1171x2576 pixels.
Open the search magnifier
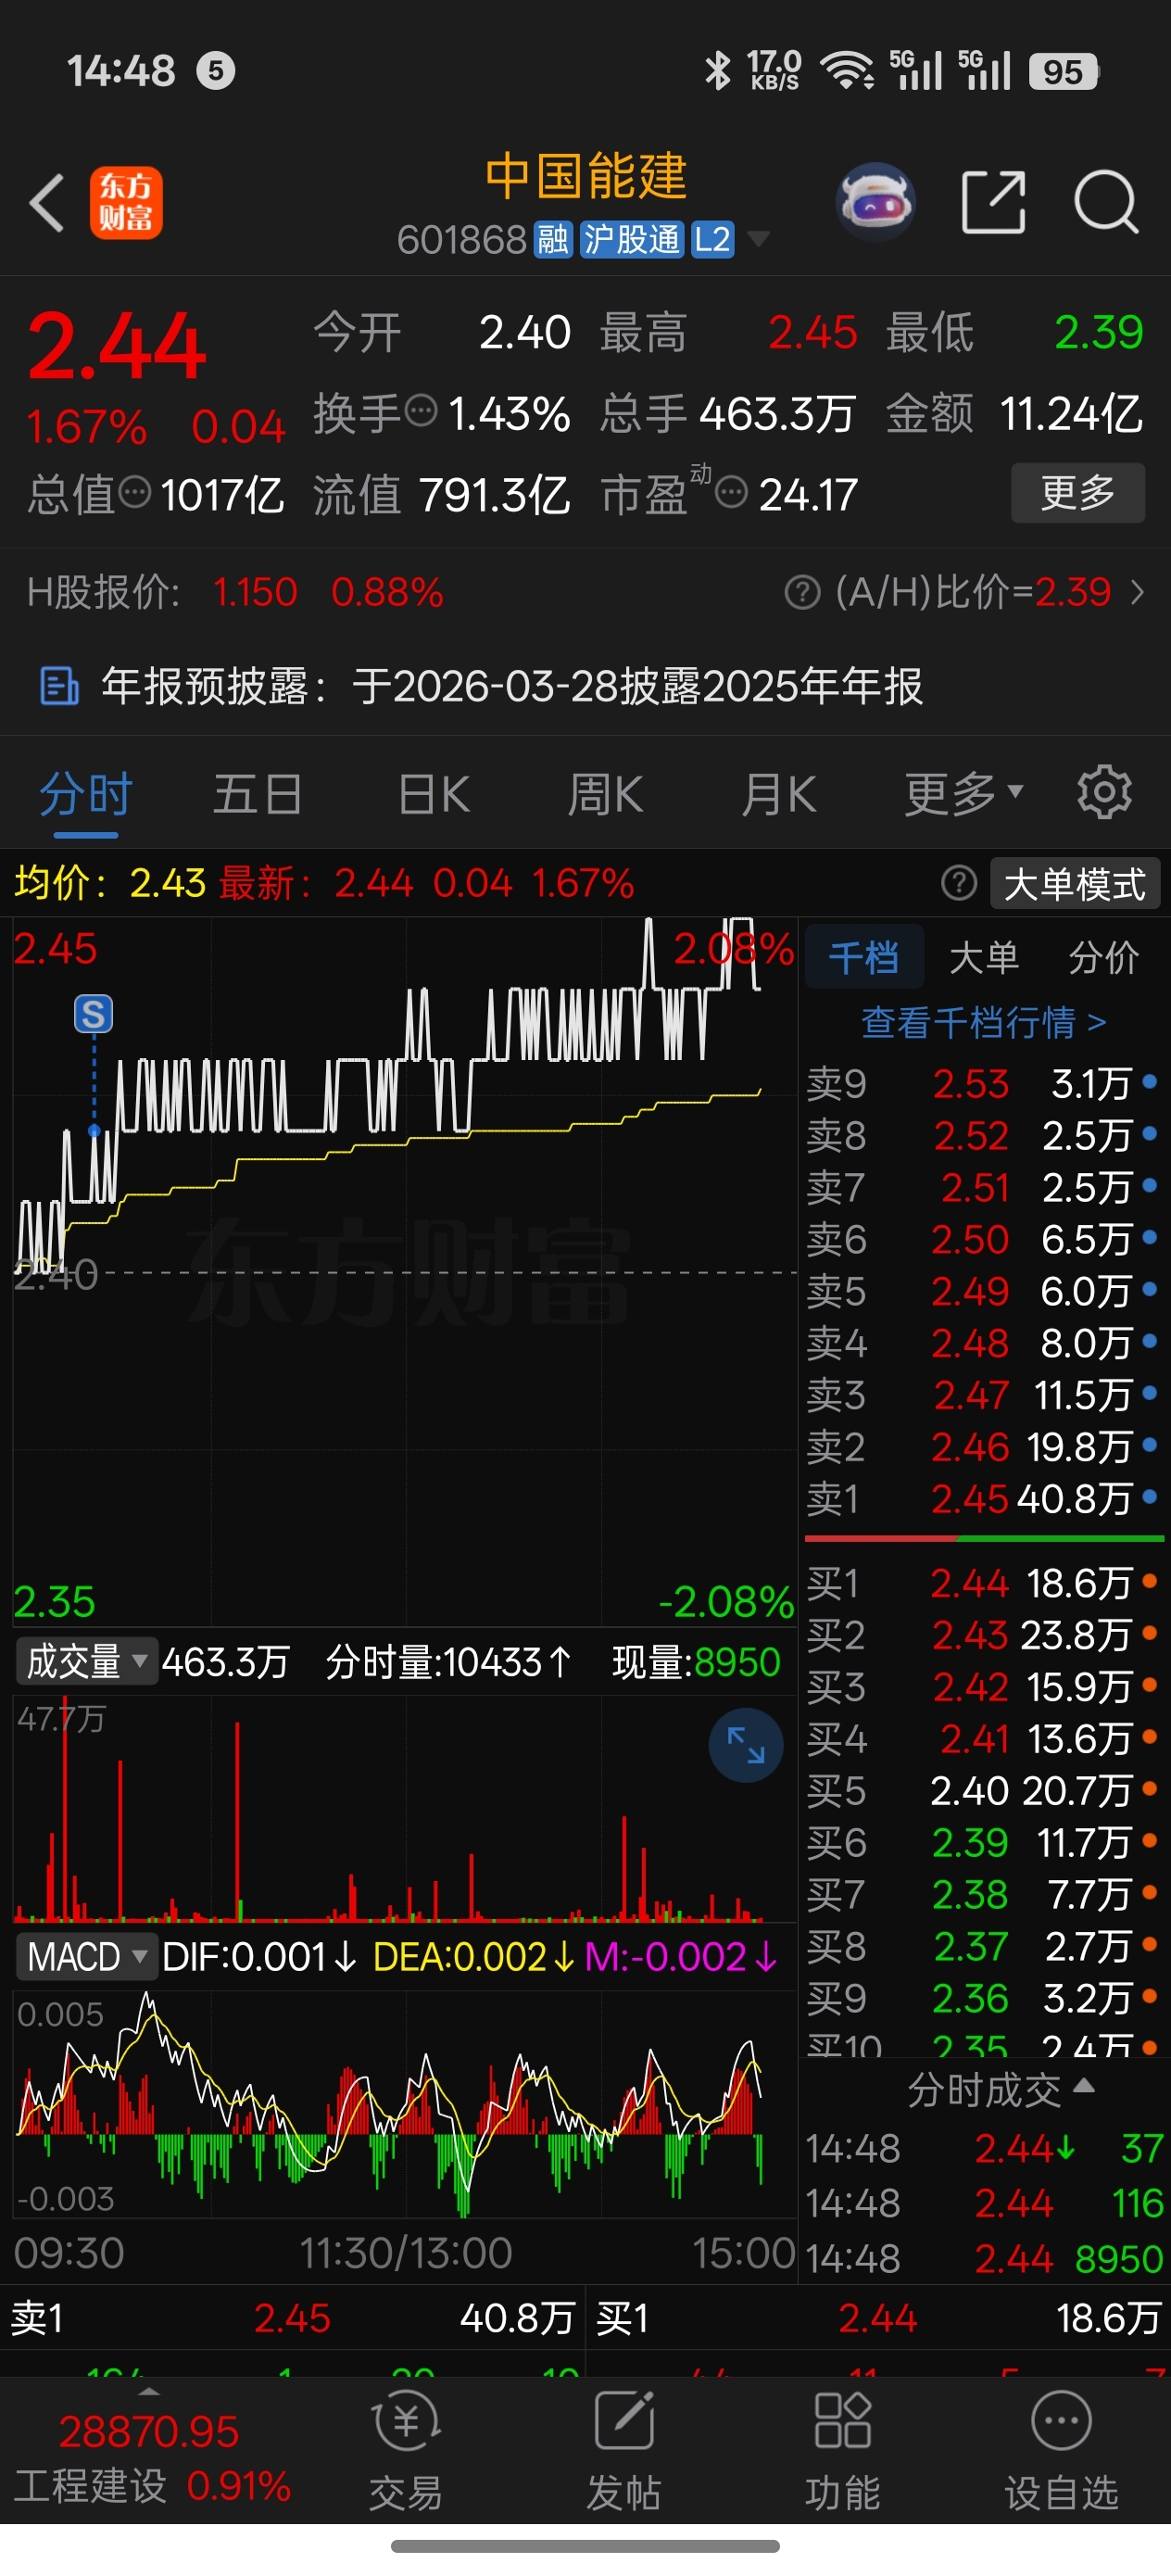(x=1105, y=202)
